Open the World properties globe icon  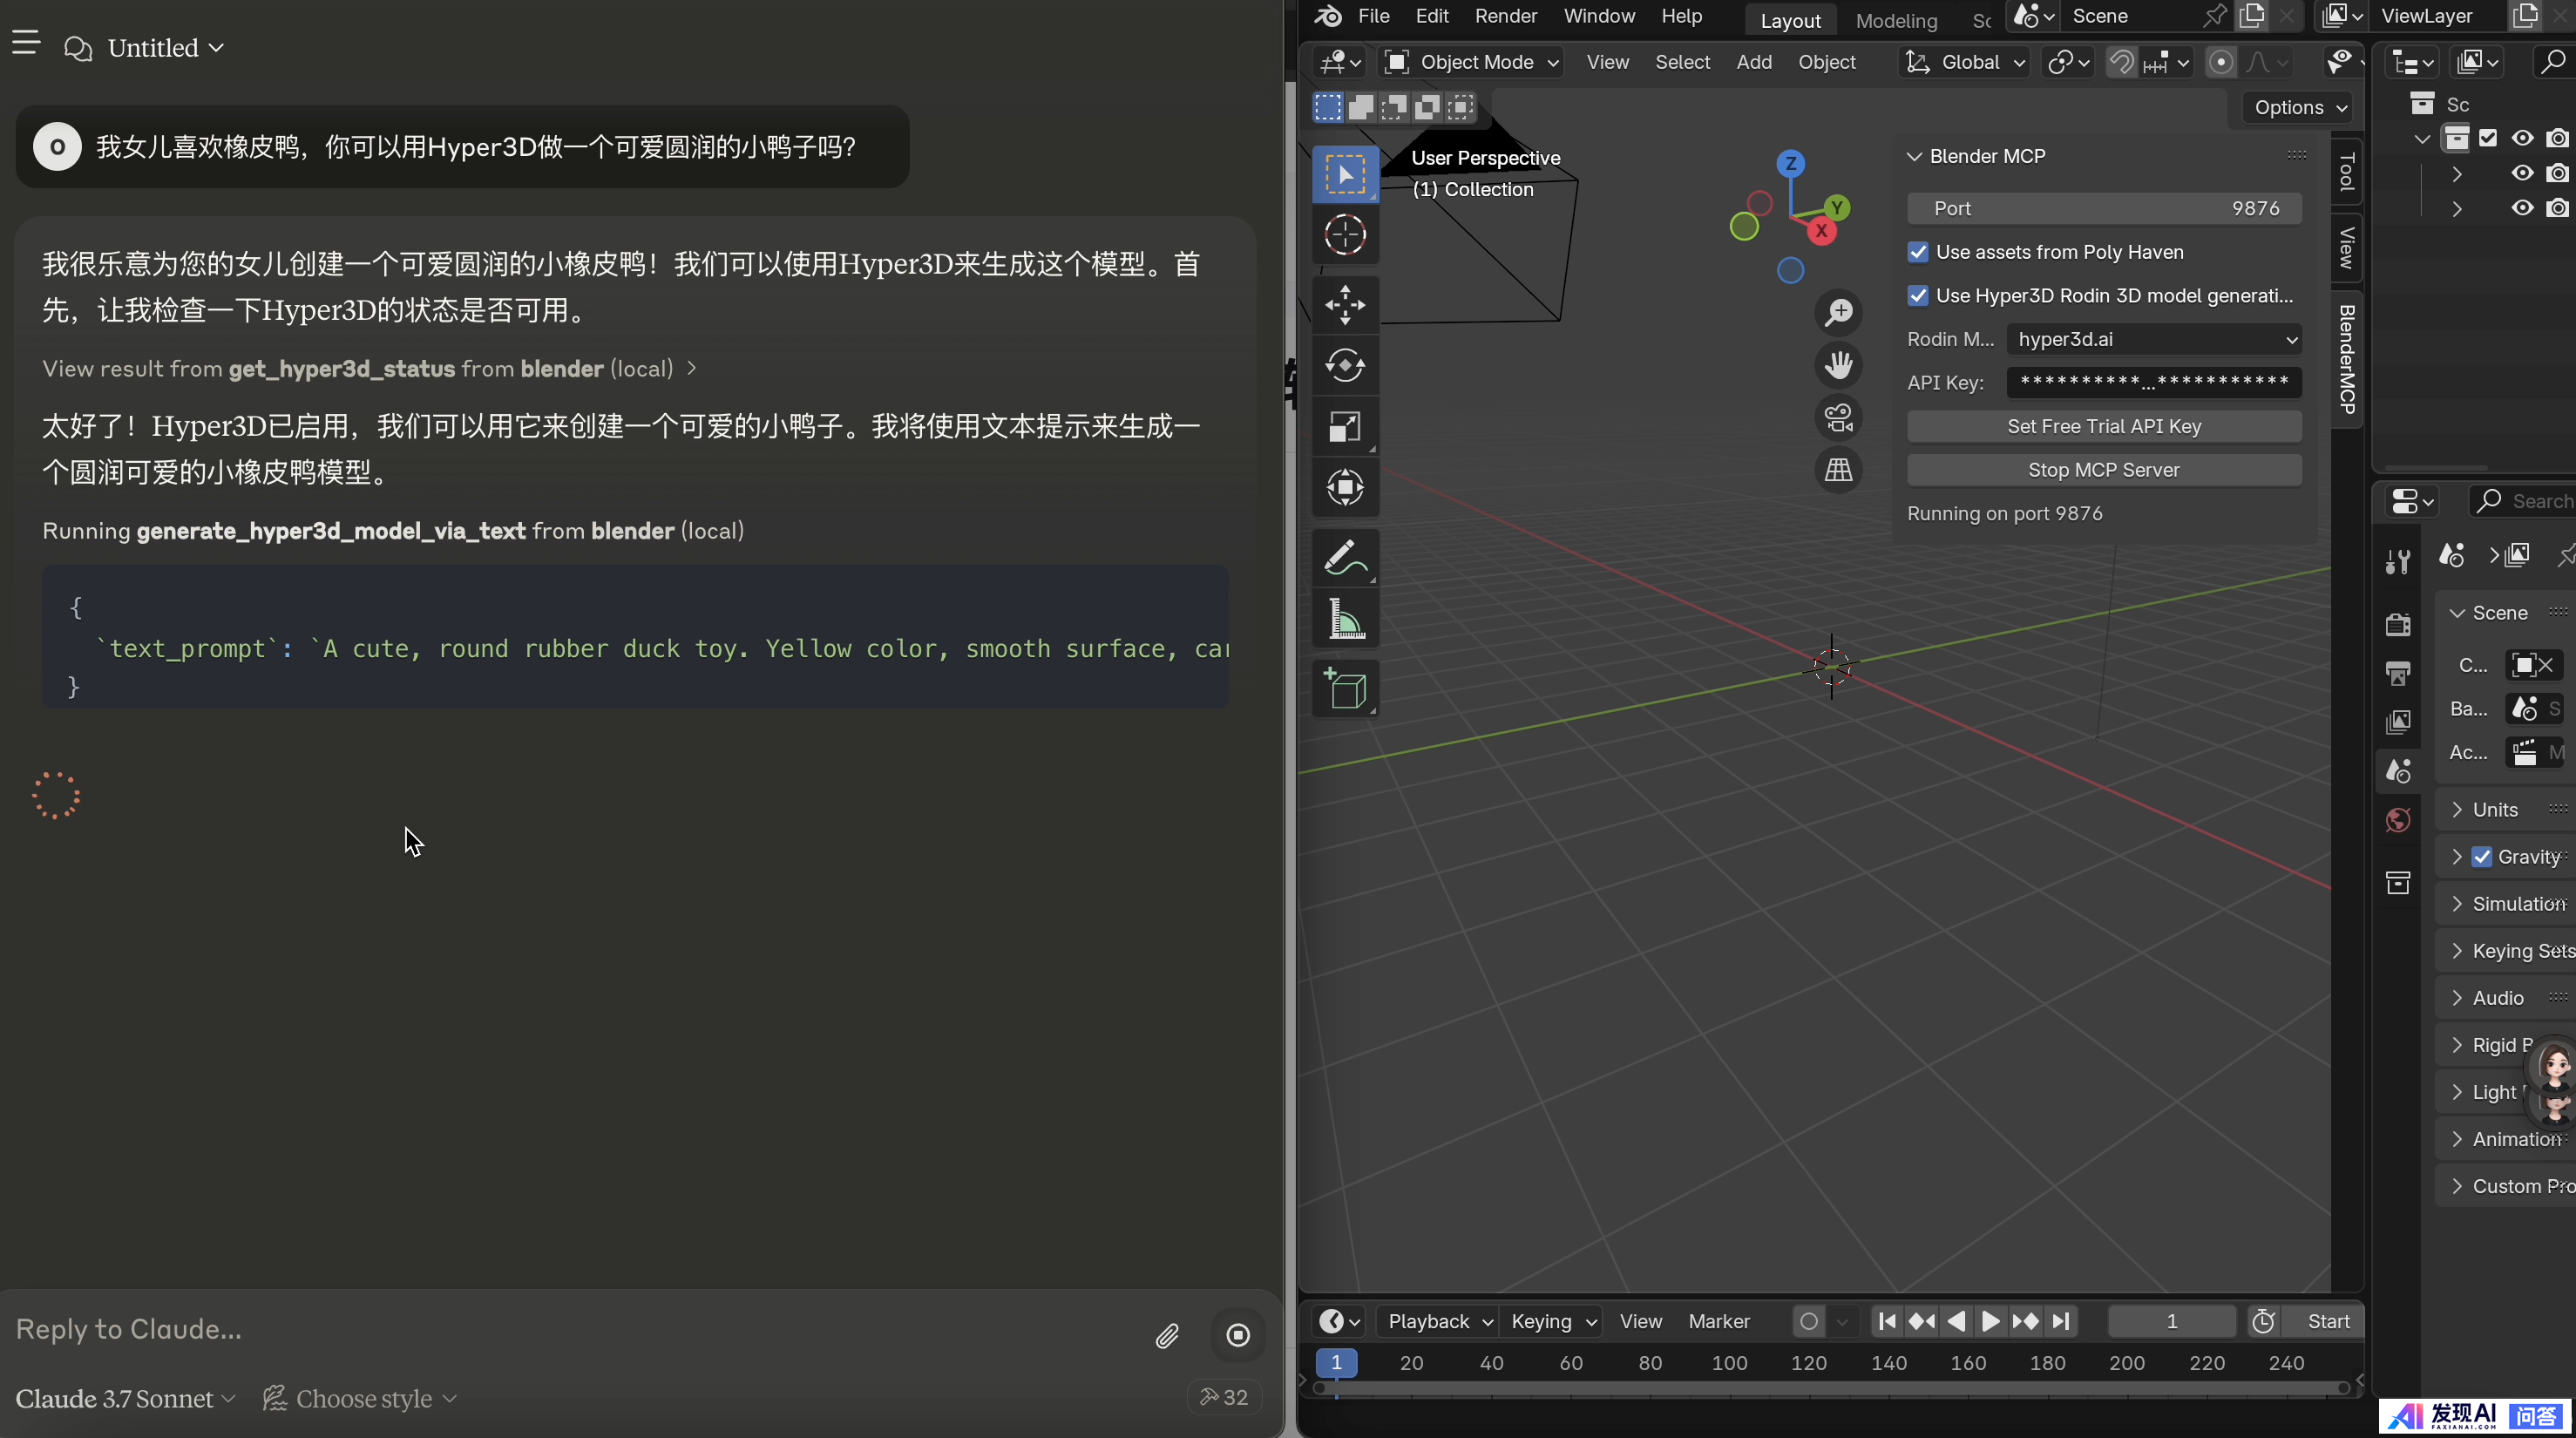click(2397, 820)
